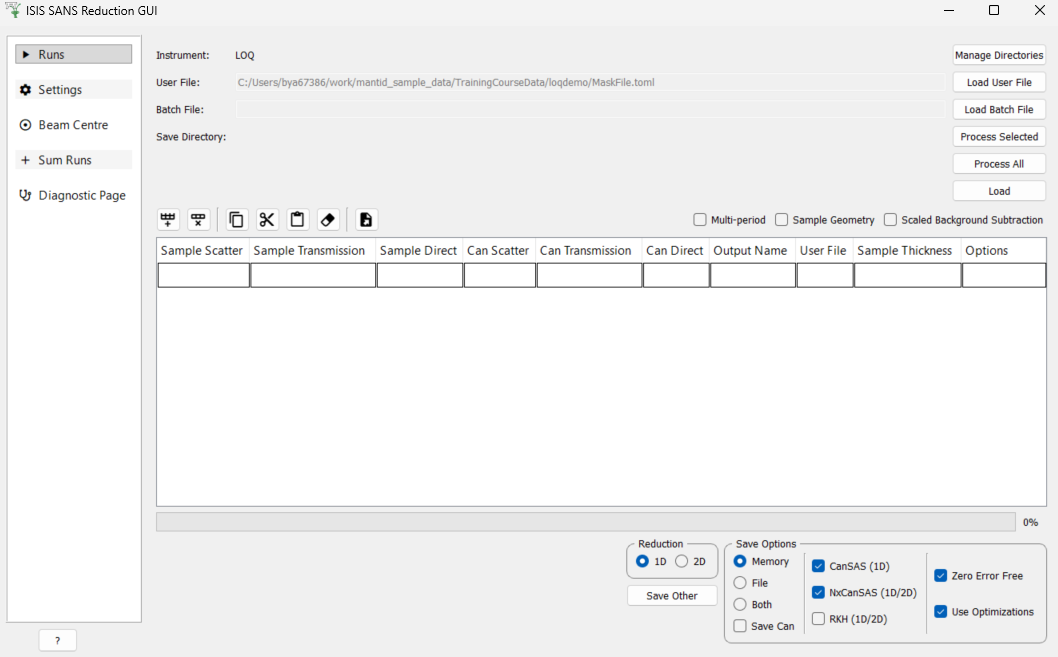The height and width of the screenshot is (657, 1058).
Task: Click the User File path field
Action: coord(590,82)
